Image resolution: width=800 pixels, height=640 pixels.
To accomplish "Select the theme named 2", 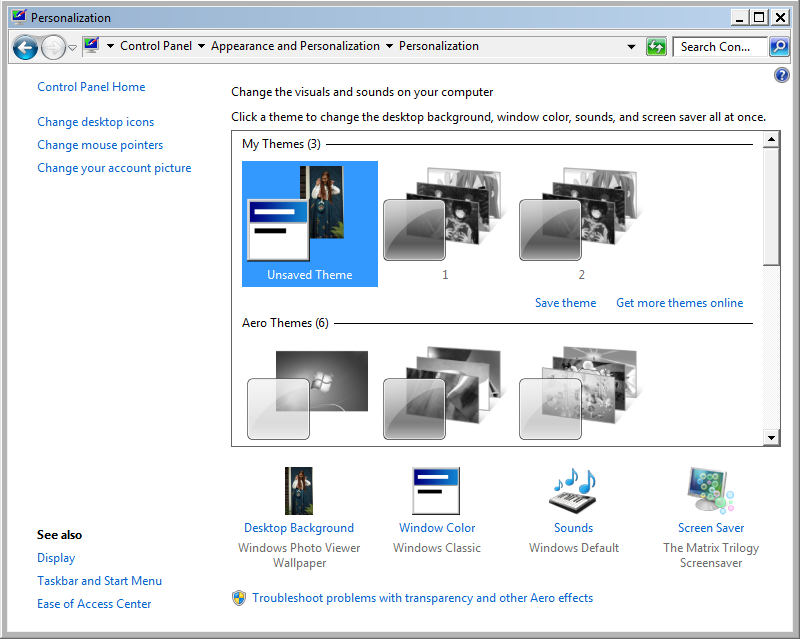I will point(581,224).
